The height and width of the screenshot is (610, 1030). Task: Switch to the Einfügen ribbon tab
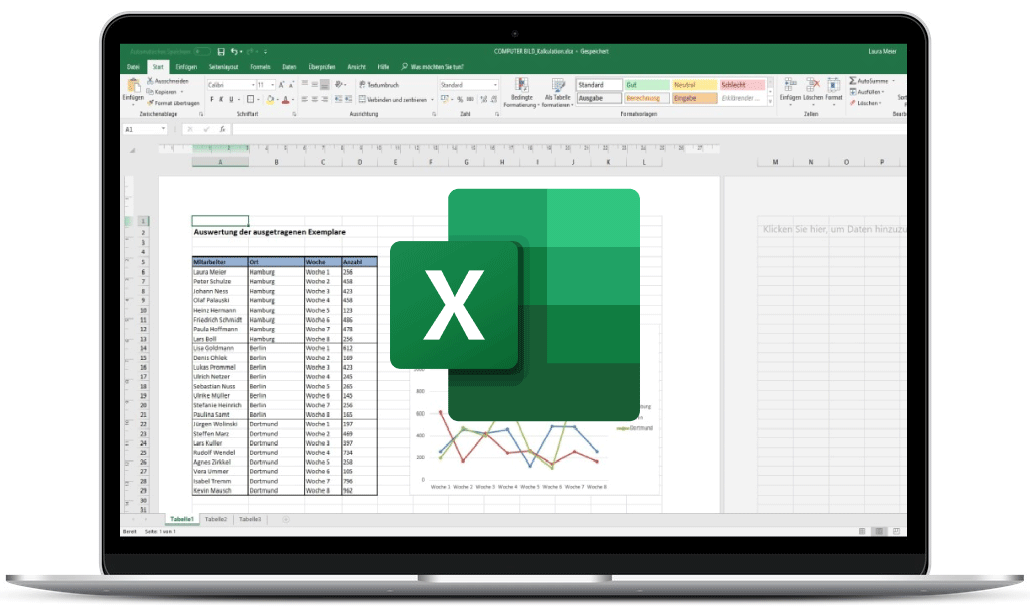pos(186,67)
